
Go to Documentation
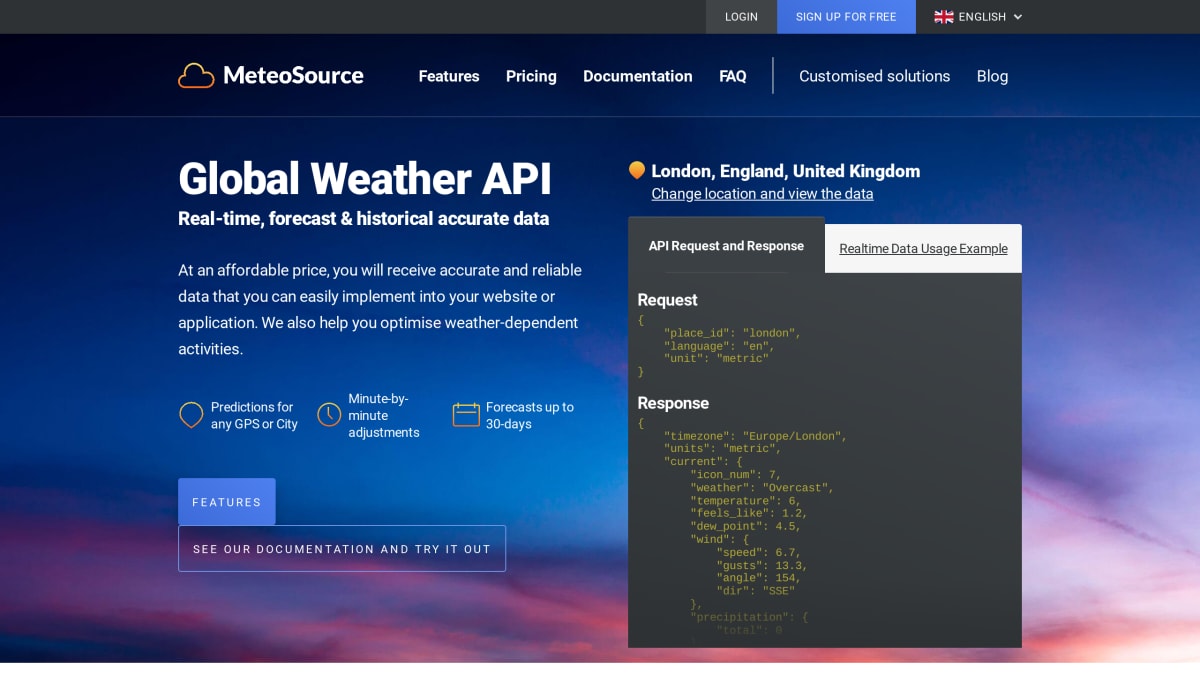pyautogui.click(x=638, y=76)
